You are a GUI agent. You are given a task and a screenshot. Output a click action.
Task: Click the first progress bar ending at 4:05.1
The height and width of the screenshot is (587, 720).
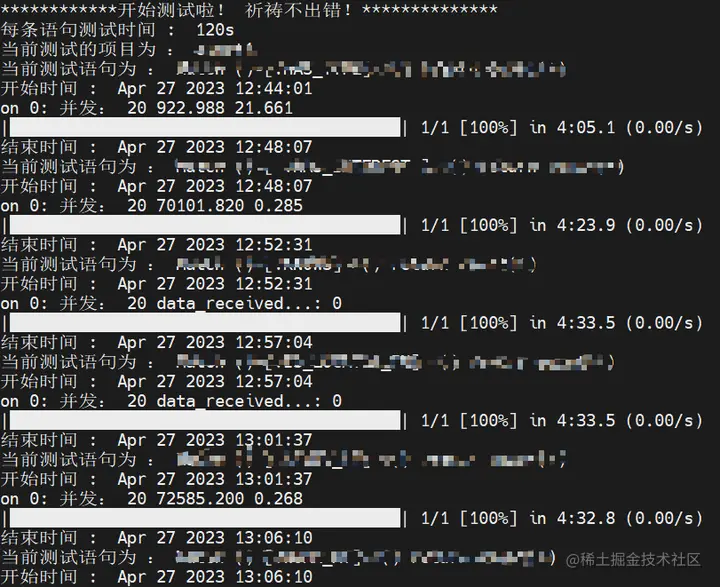(x=205, y=127)
